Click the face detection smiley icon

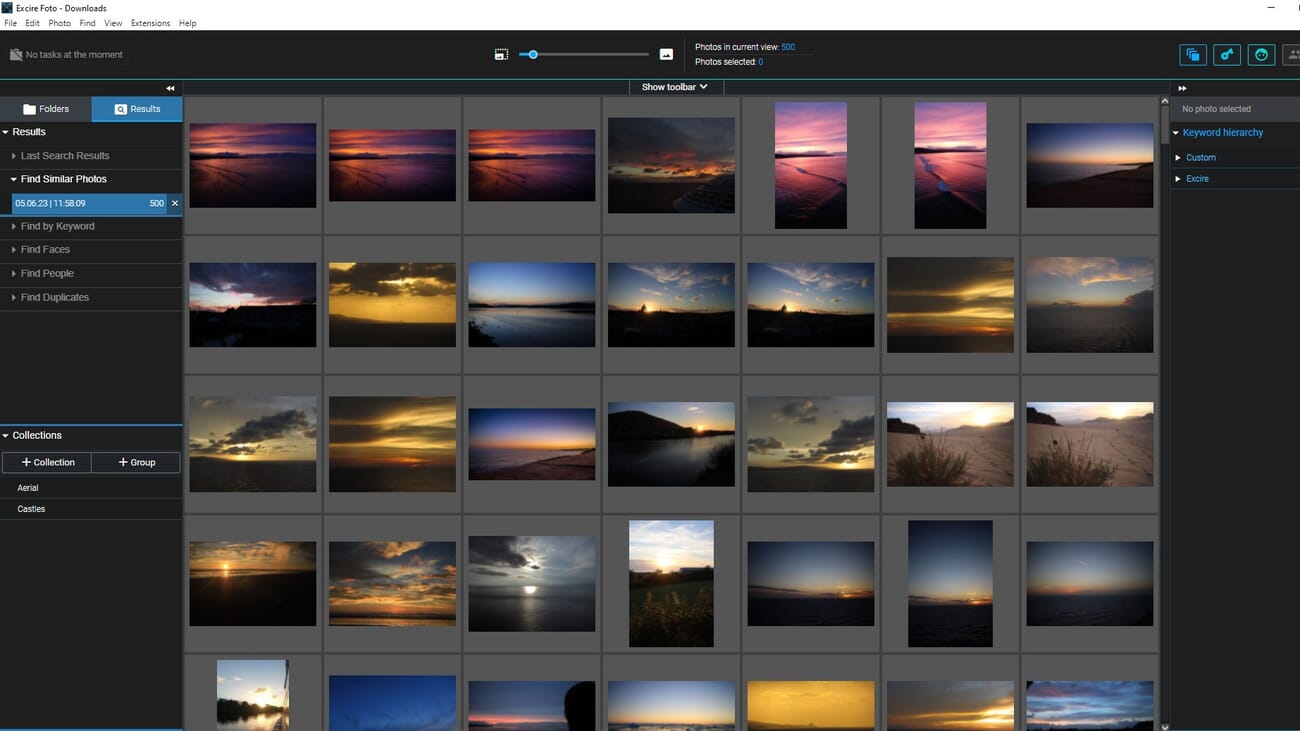(x=1261, y=55)
